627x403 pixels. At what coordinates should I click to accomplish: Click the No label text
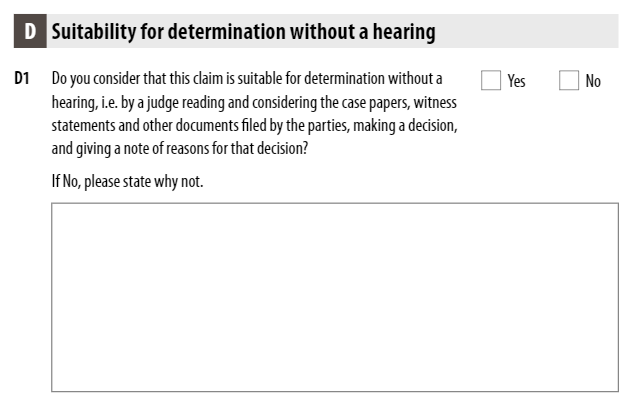coord(593,81)
